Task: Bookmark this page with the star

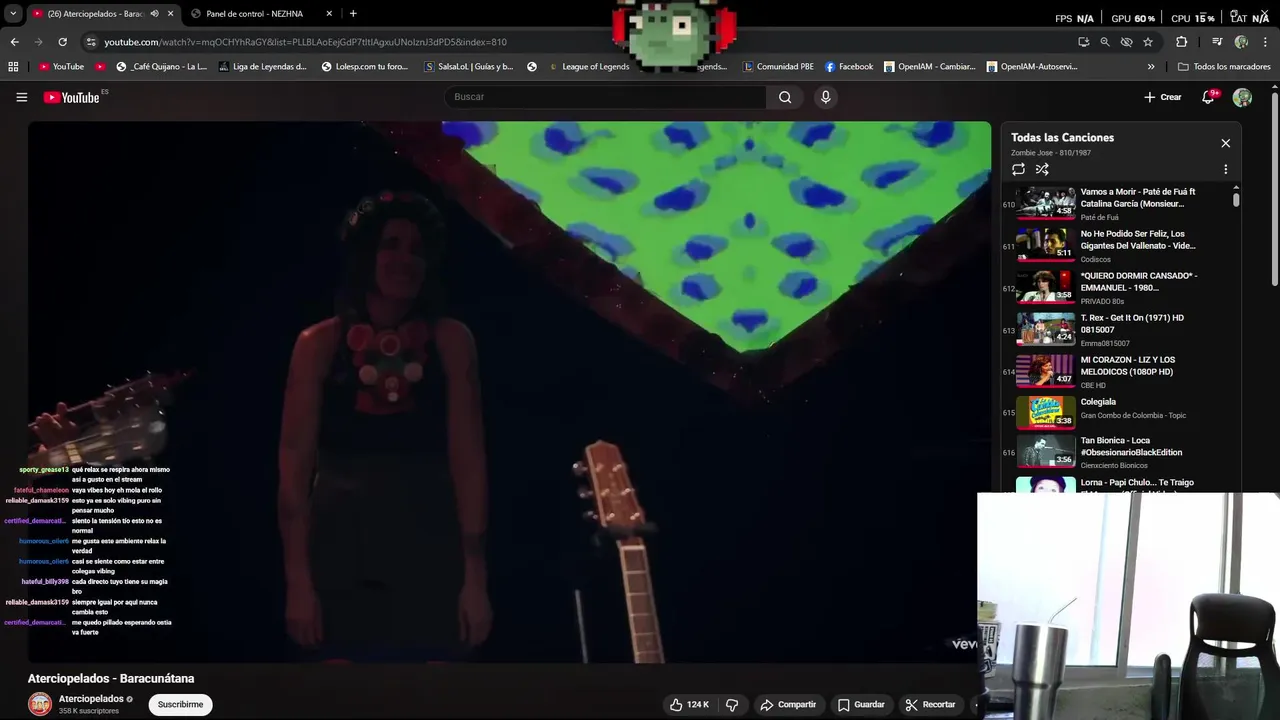Action: [x=1148, y=42]
